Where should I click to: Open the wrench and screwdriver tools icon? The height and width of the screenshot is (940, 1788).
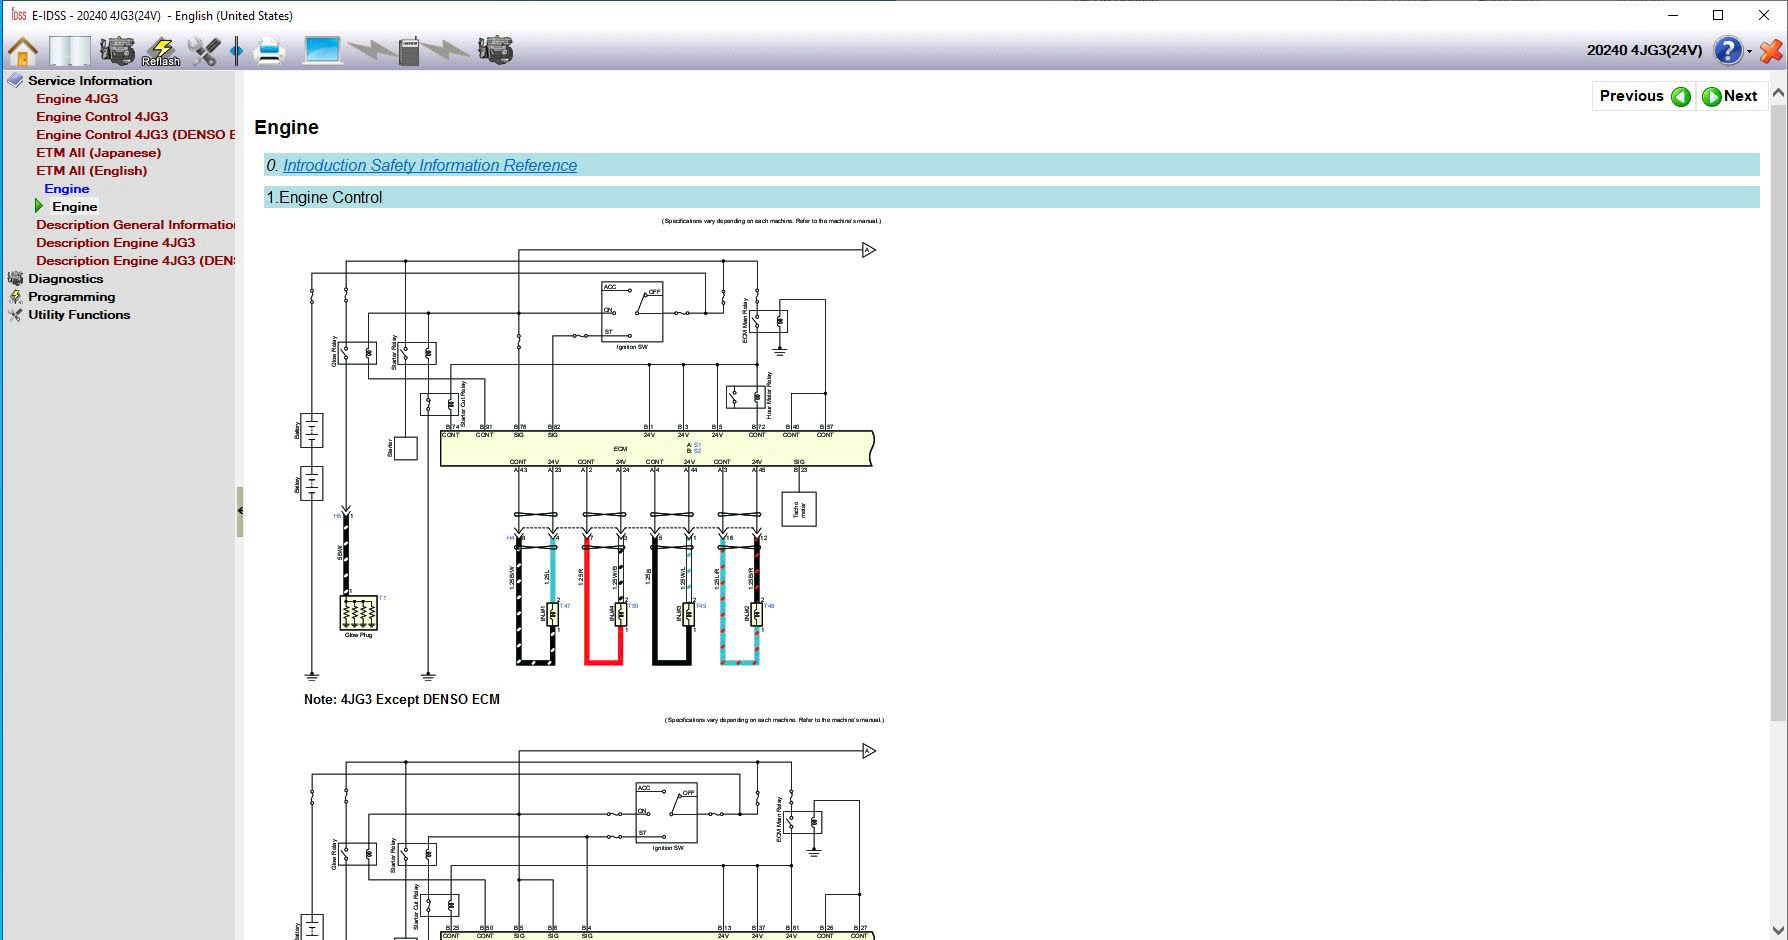coord(204,50)
